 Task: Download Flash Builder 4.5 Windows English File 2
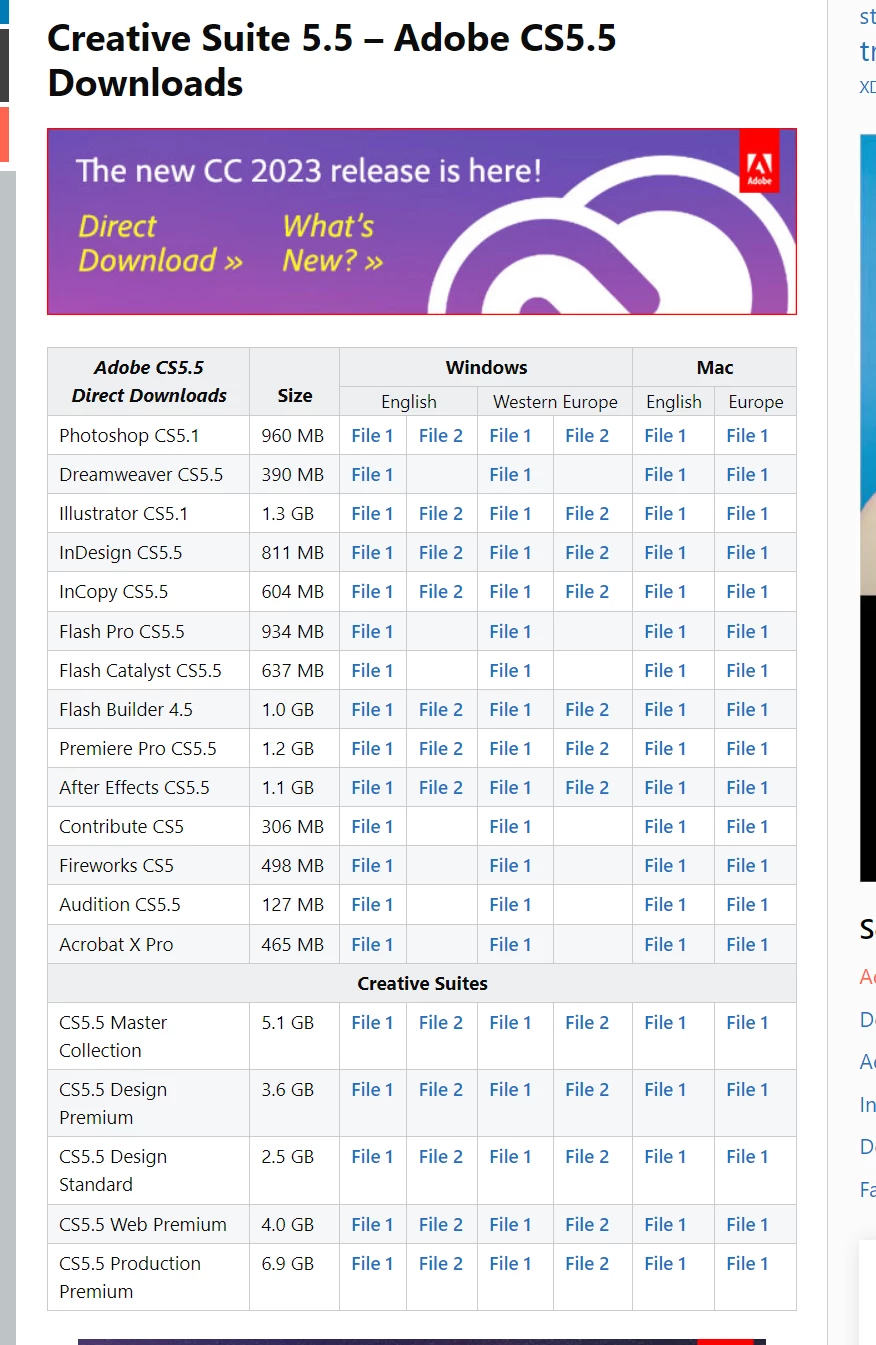coord(441,709)
